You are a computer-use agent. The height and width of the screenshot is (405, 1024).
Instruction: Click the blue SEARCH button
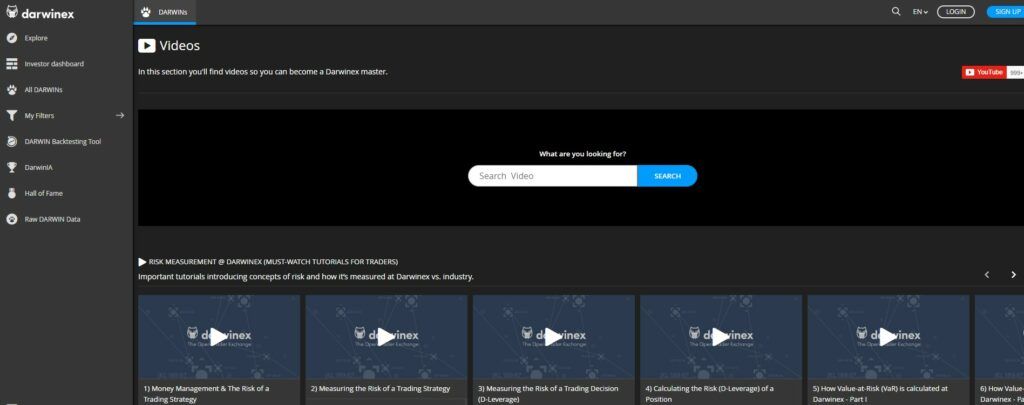click(x=667, y=176)
